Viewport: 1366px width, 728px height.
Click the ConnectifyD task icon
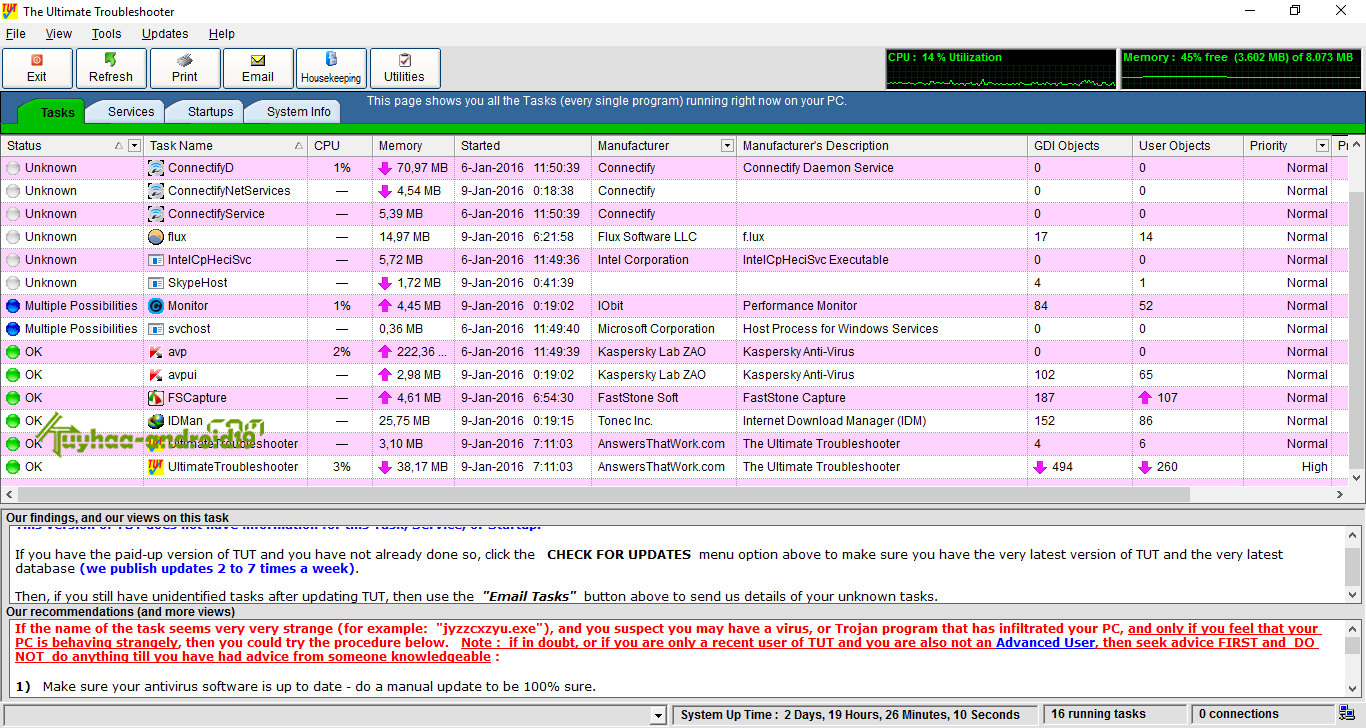click(x=156, y=168)
